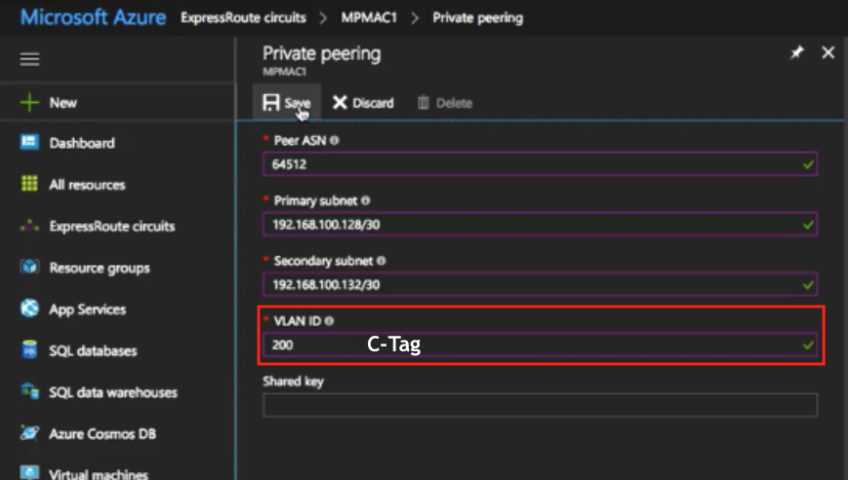Click the SQL databases icon
Viewport: 848px width, 480px height.
(x=29, y=350)
